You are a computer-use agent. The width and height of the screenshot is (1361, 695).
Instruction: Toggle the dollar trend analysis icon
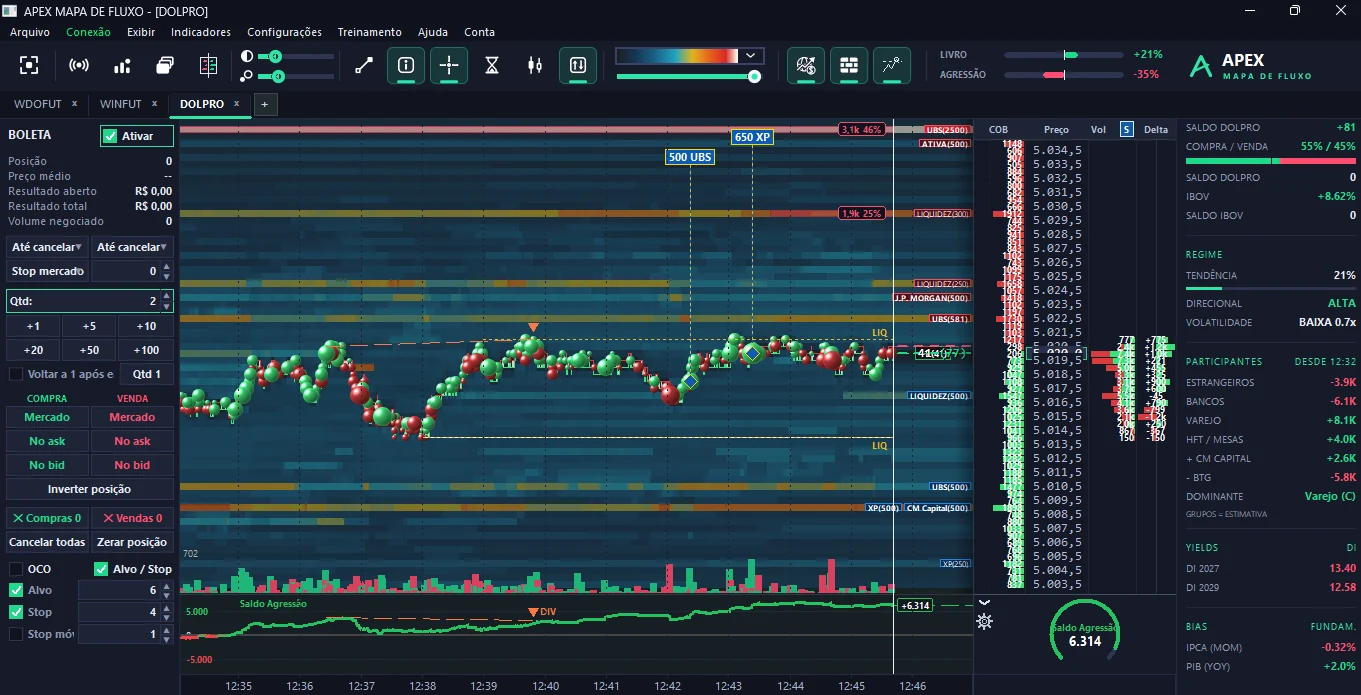(x=806, y=66)
